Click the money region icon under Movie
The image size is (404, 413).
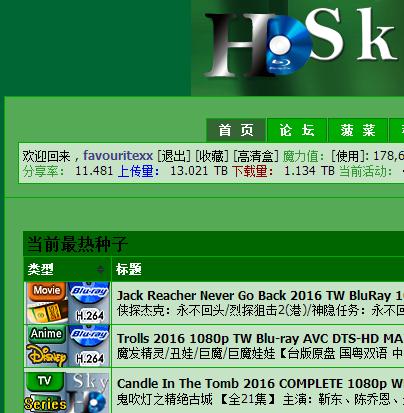(47, 313)
